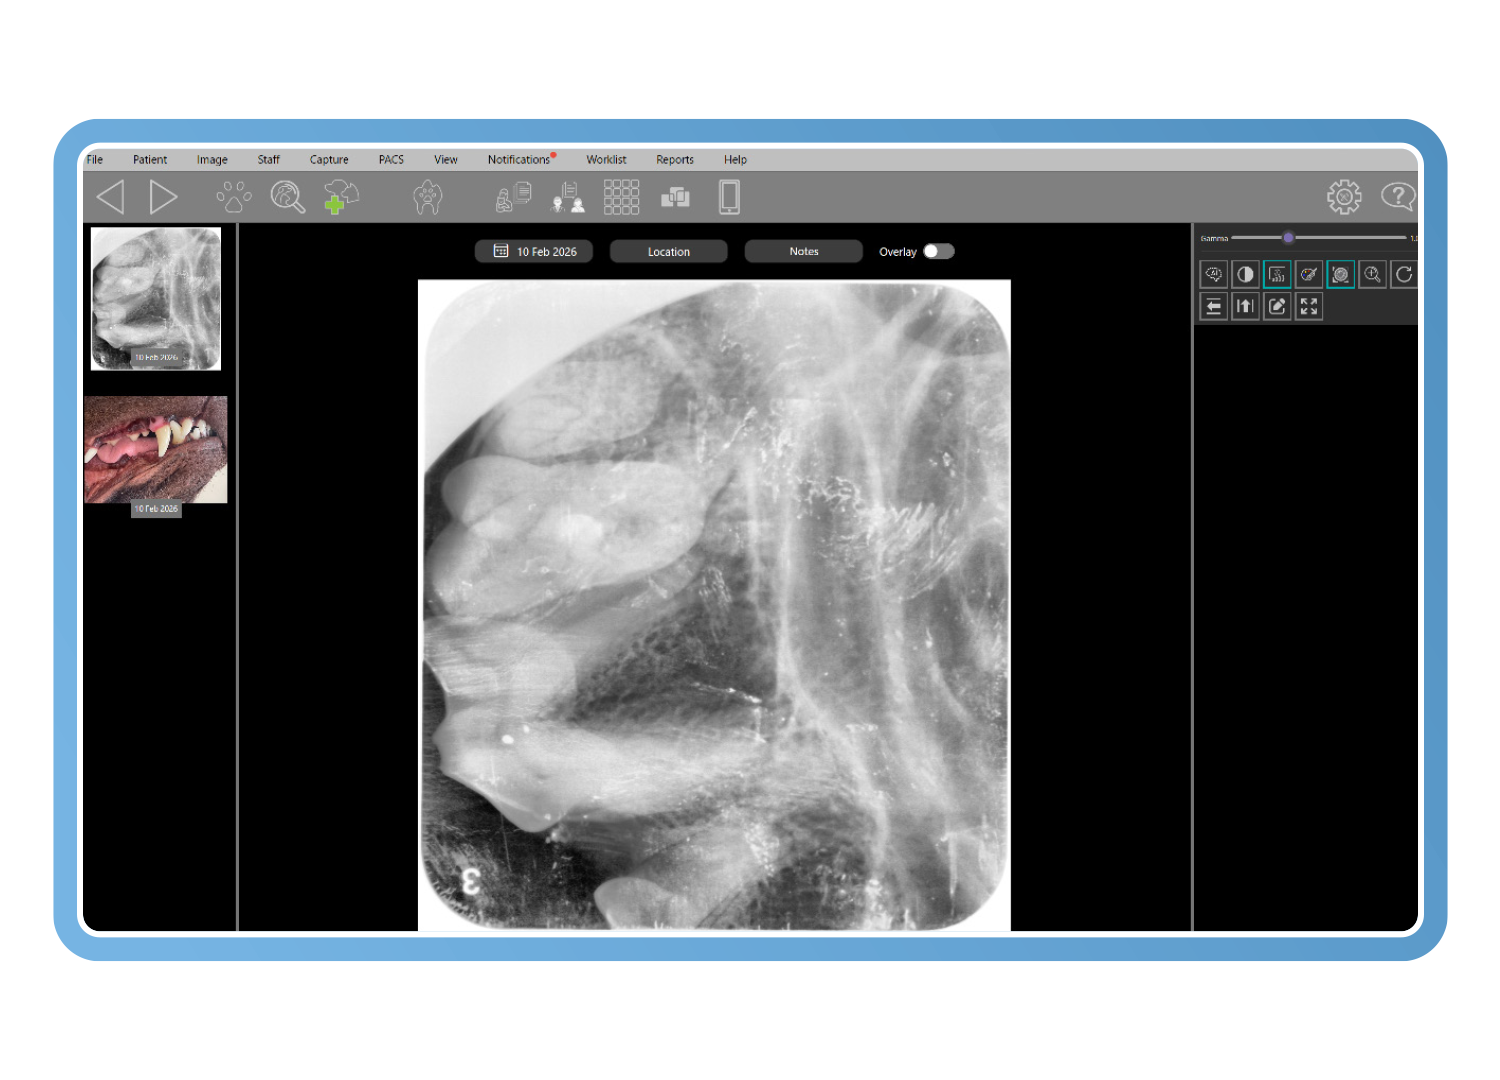Click the paw print patient icon
1500x1080 pixels.
coord(234,197)
